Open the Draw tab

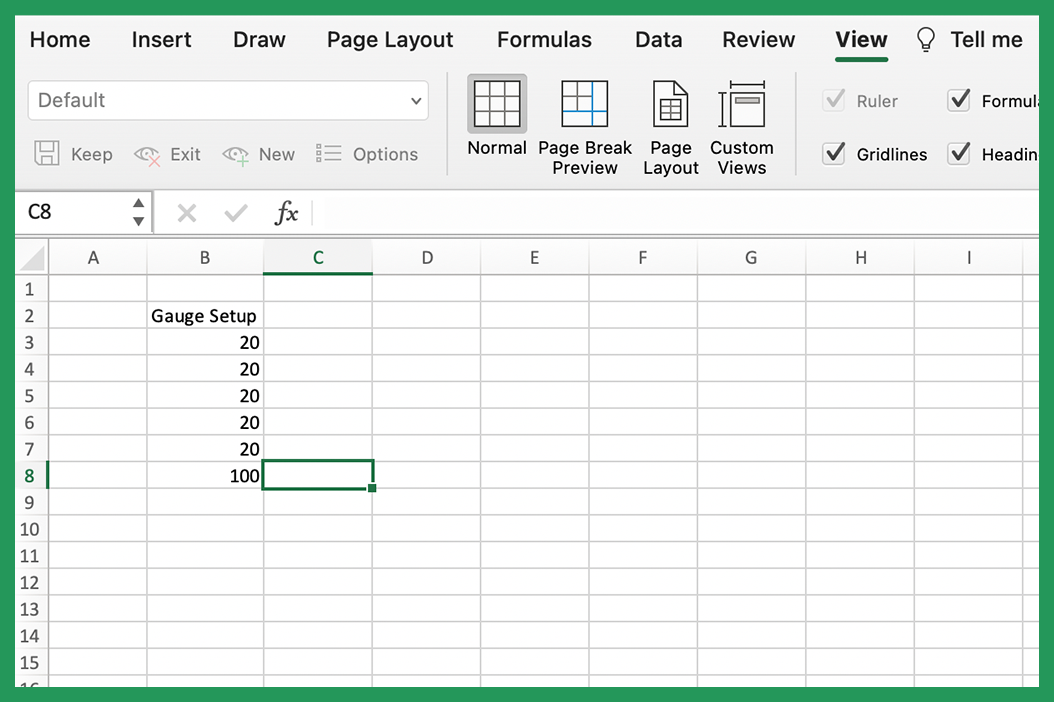coord(259,40)
